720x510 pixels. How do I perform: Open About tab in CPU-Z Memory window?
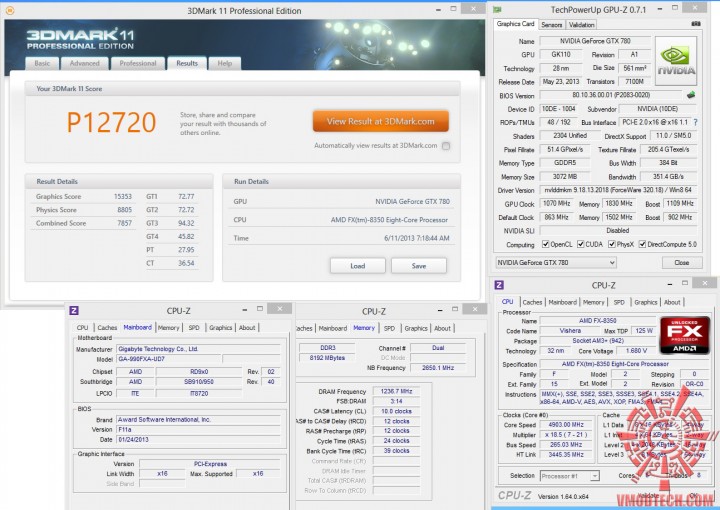(442, 328)
